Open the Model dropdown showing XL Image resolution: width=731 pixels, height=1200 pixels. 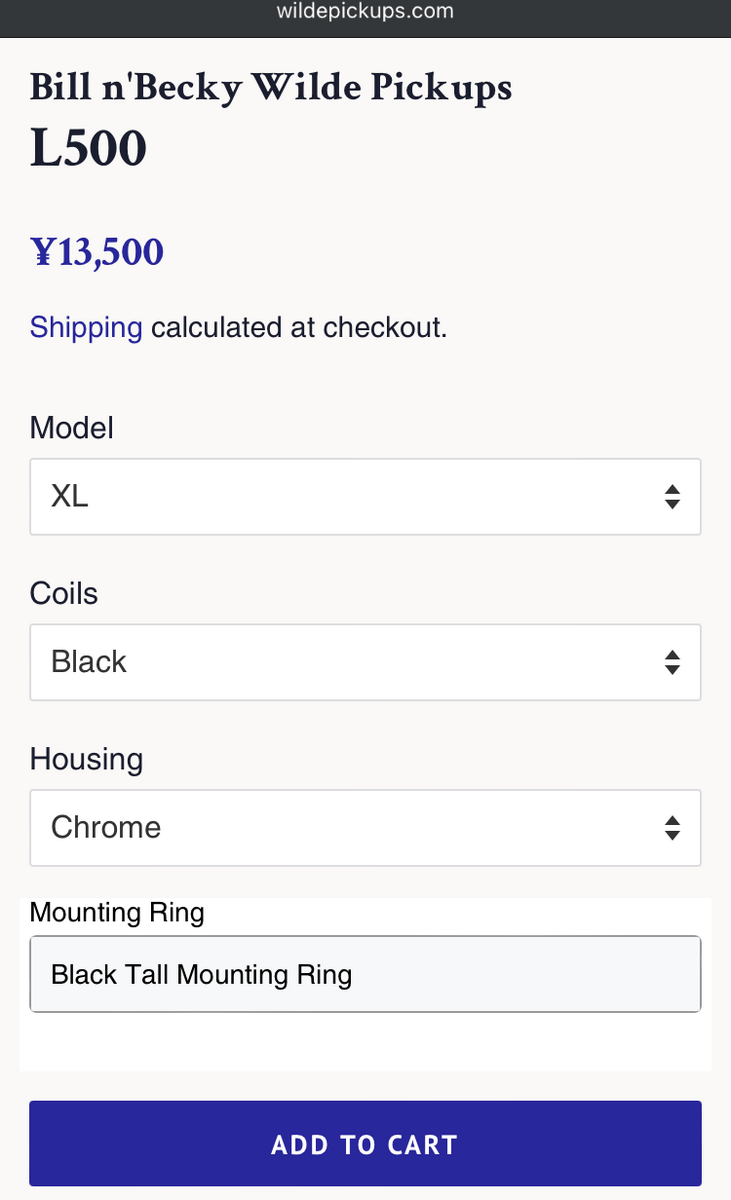tap(365, 497)
